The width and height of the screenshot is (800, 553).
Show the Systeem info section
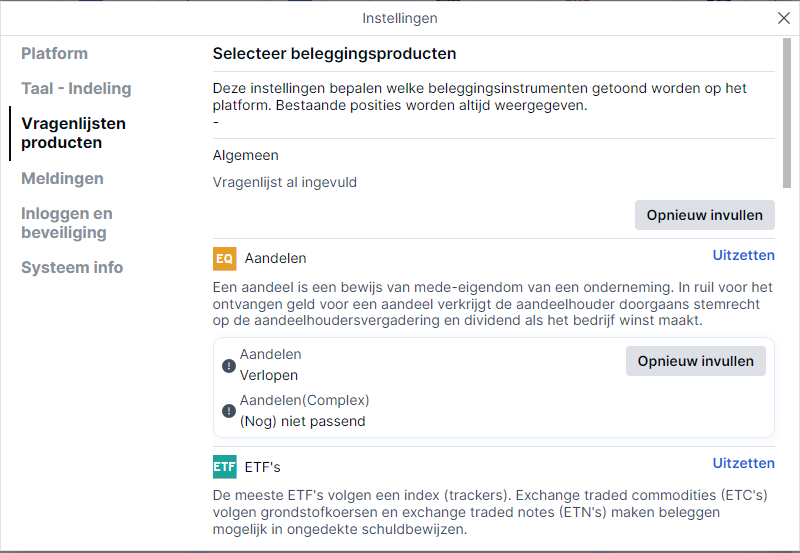point(72,267)
